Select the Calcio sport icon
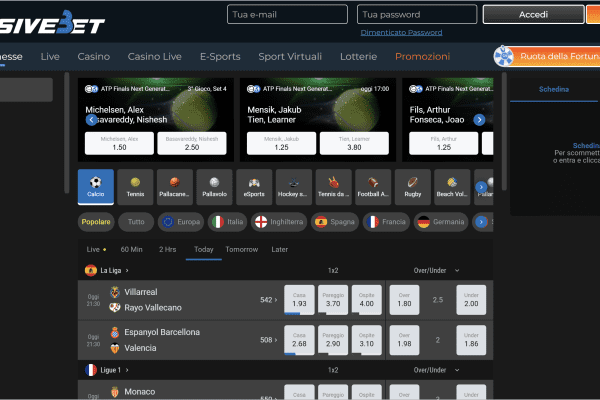600x400 pixels. tap(96, 187)
